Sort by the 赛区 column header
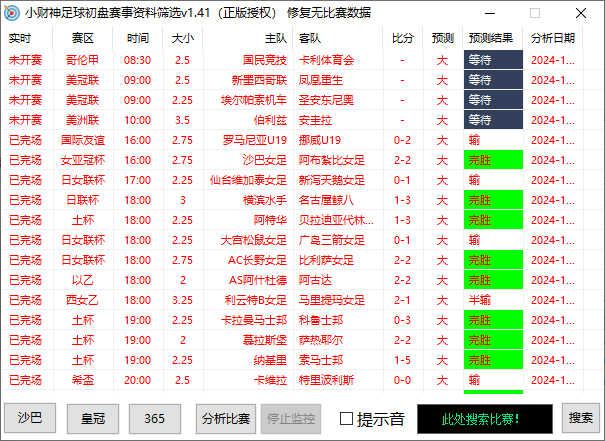 click(83, 38)
